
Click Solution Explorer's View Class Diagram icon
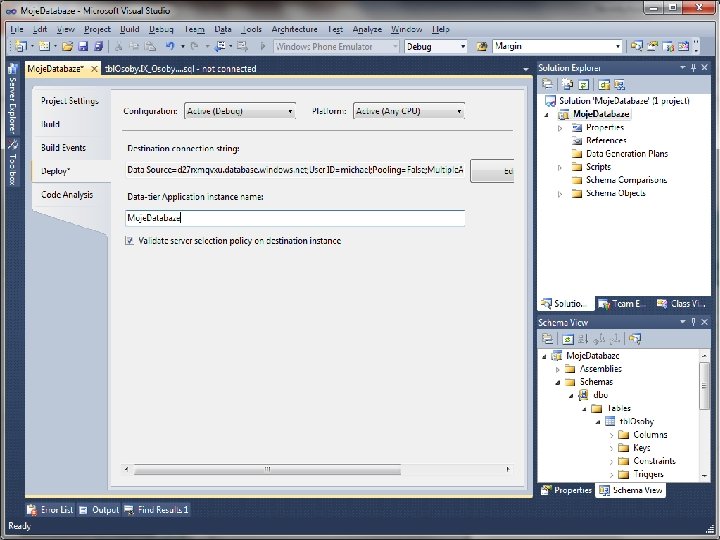pos(619,84)
